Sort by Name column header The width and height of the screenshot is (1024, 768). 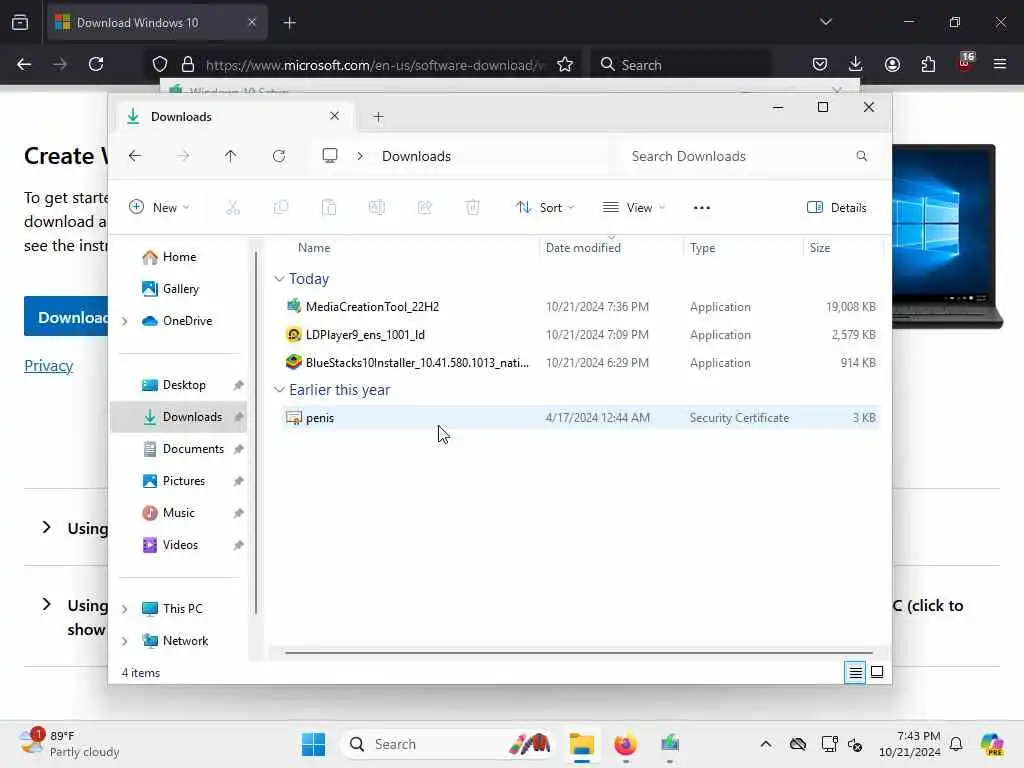314,248
